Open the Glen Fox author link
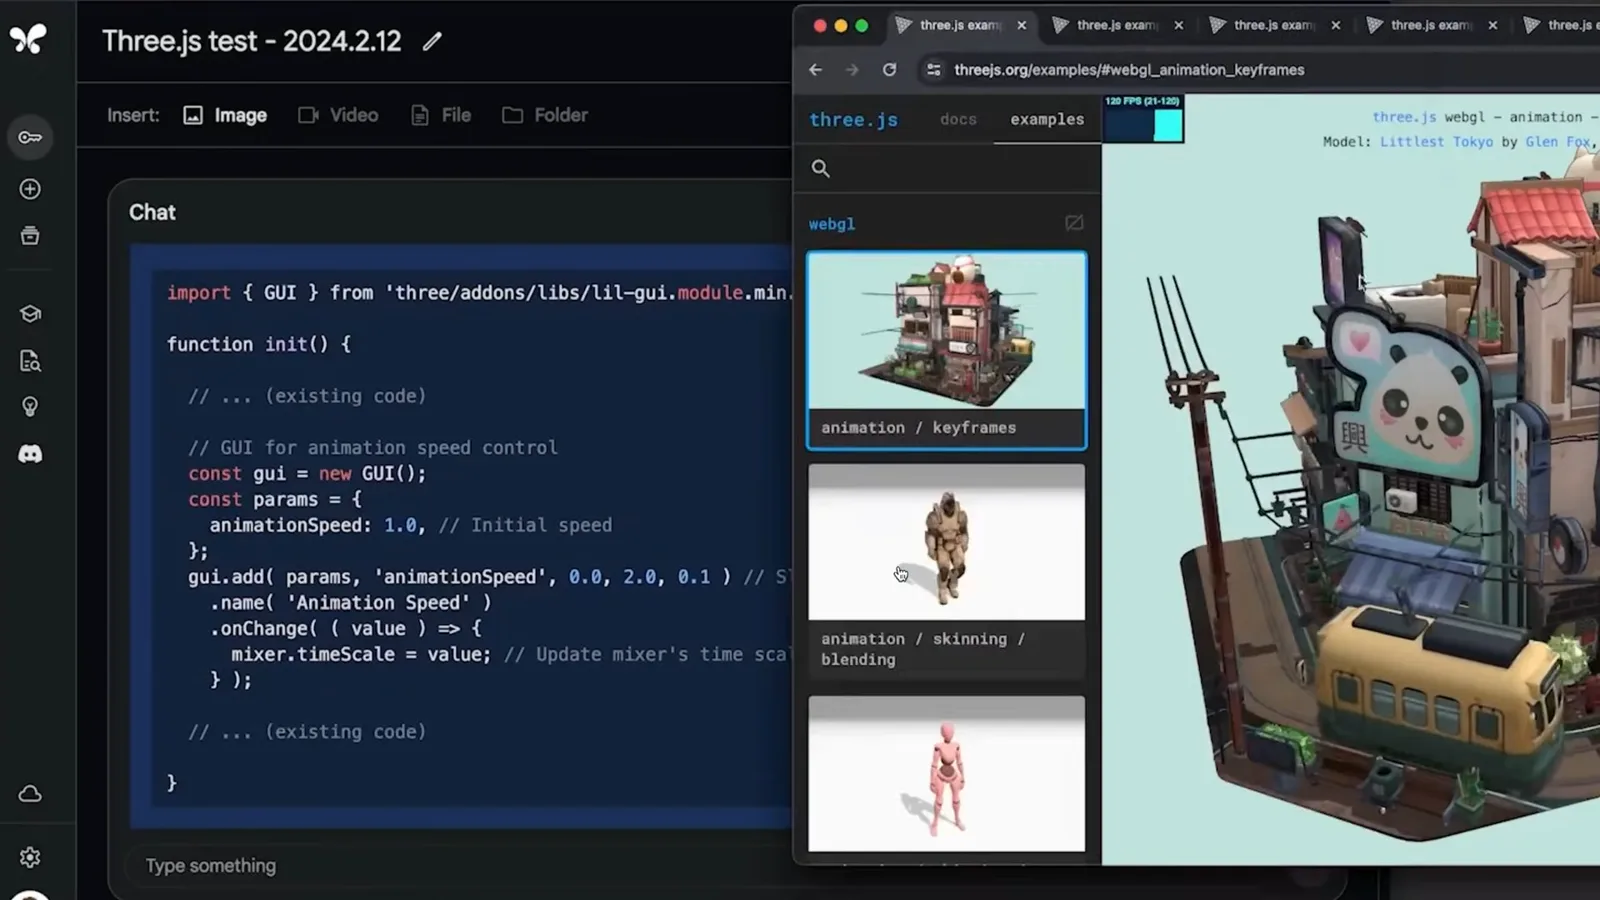 click(x=1557, y=142)
